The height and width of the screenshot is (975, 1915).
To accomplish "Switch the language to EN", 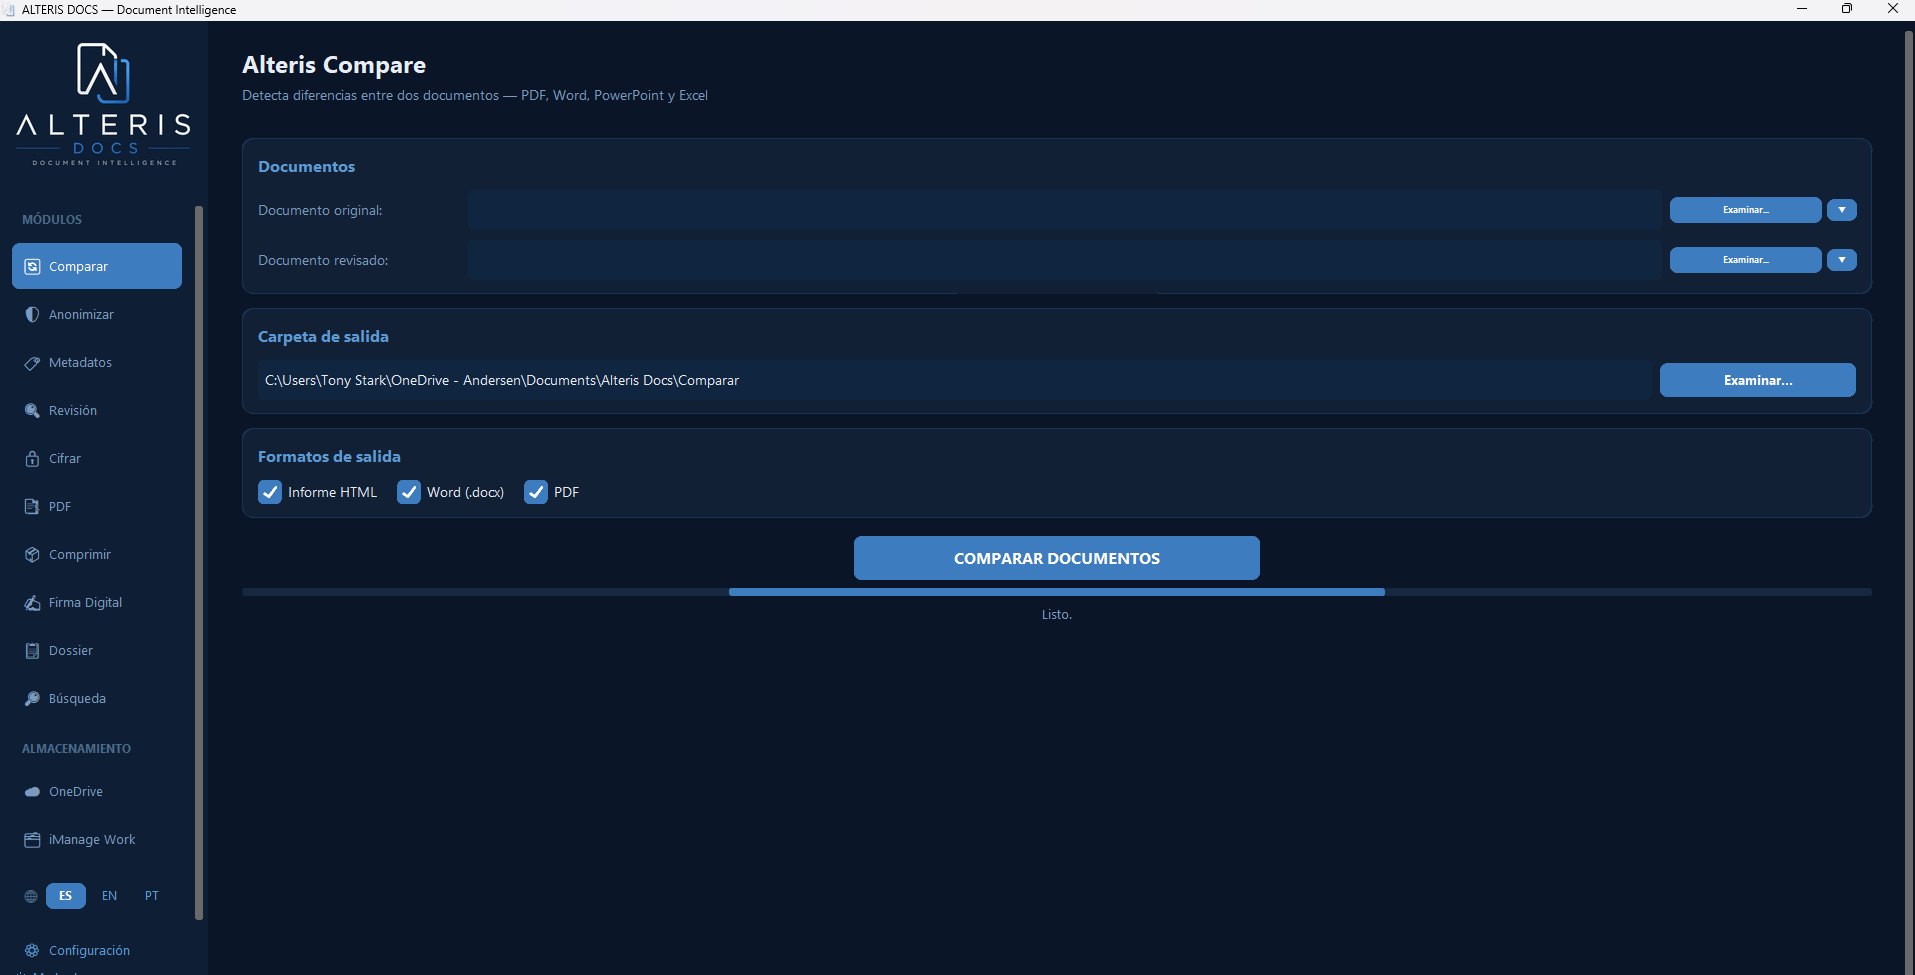I will pos(110,896).
